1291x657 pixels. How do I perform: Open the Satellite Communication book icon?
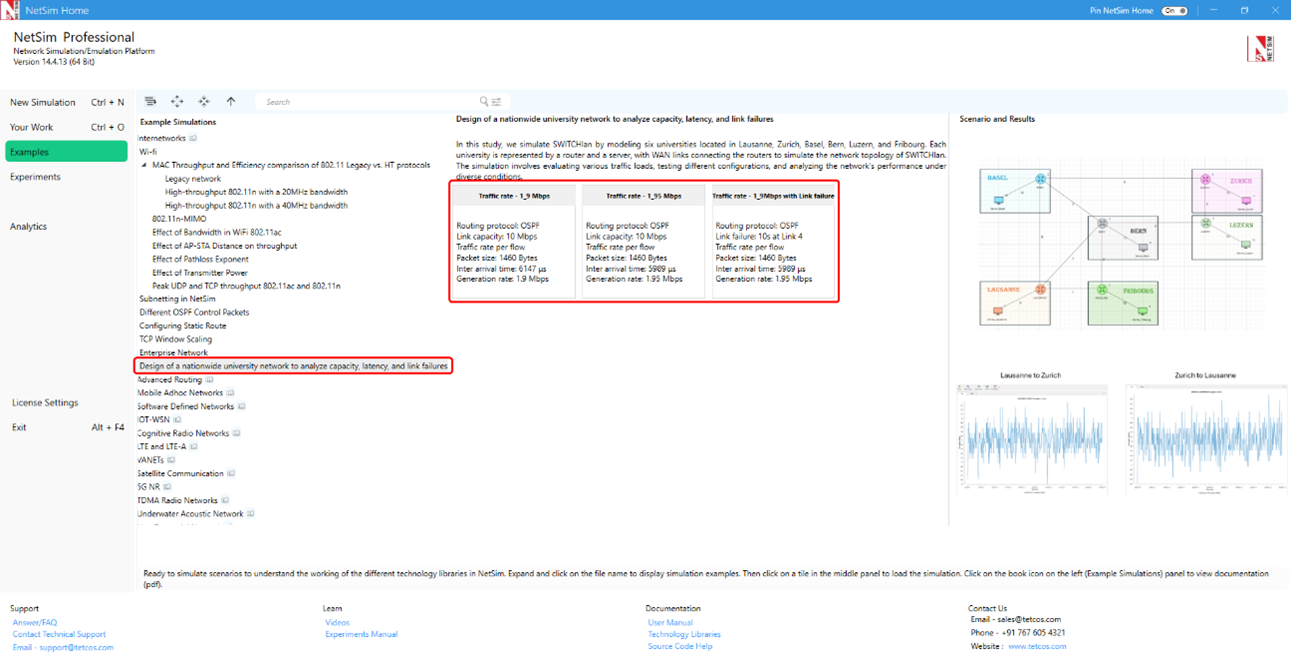[x=230, y=474]
